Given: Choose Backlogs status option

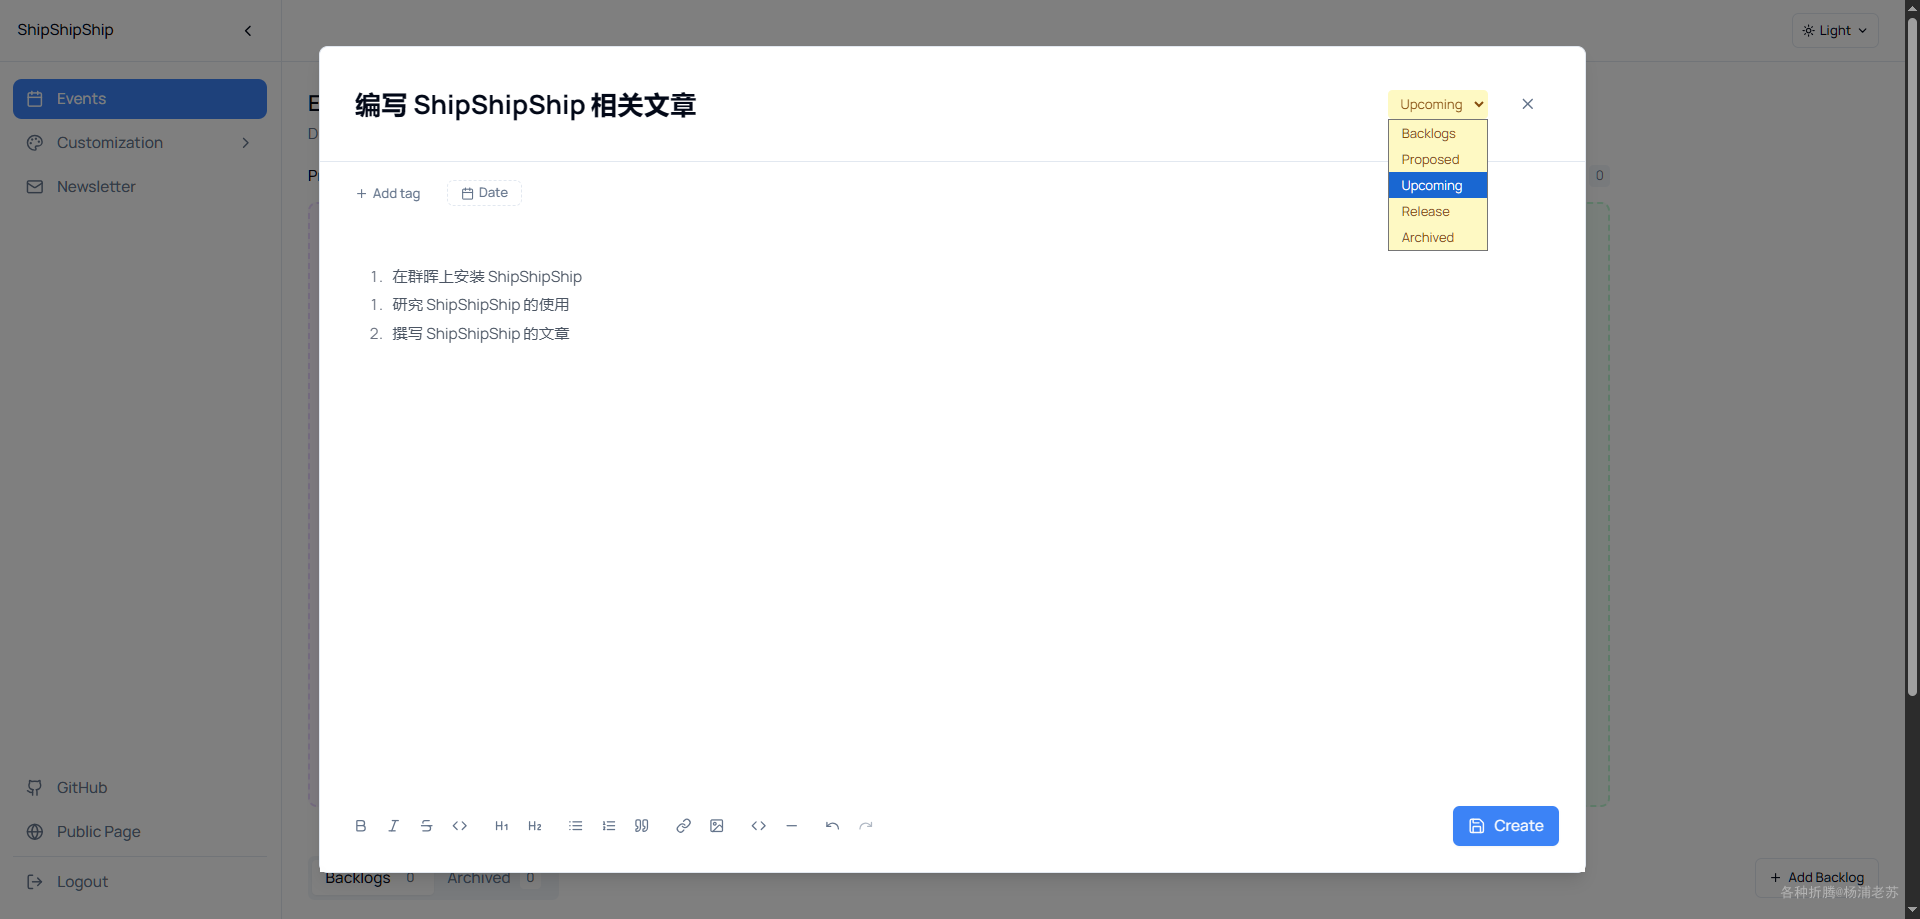Looking at the screenshot, I should pyautogui.click(x=1438, y=133).
